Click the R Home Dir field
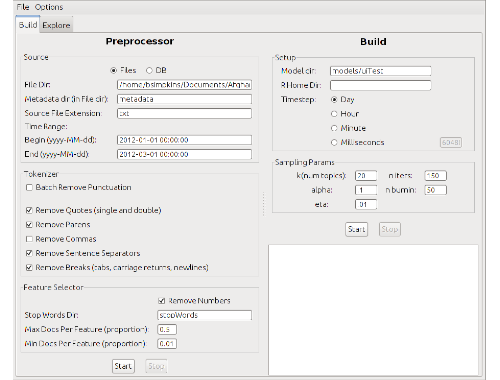The width and height of the screenshot is (500, 380). pos(381,85)
